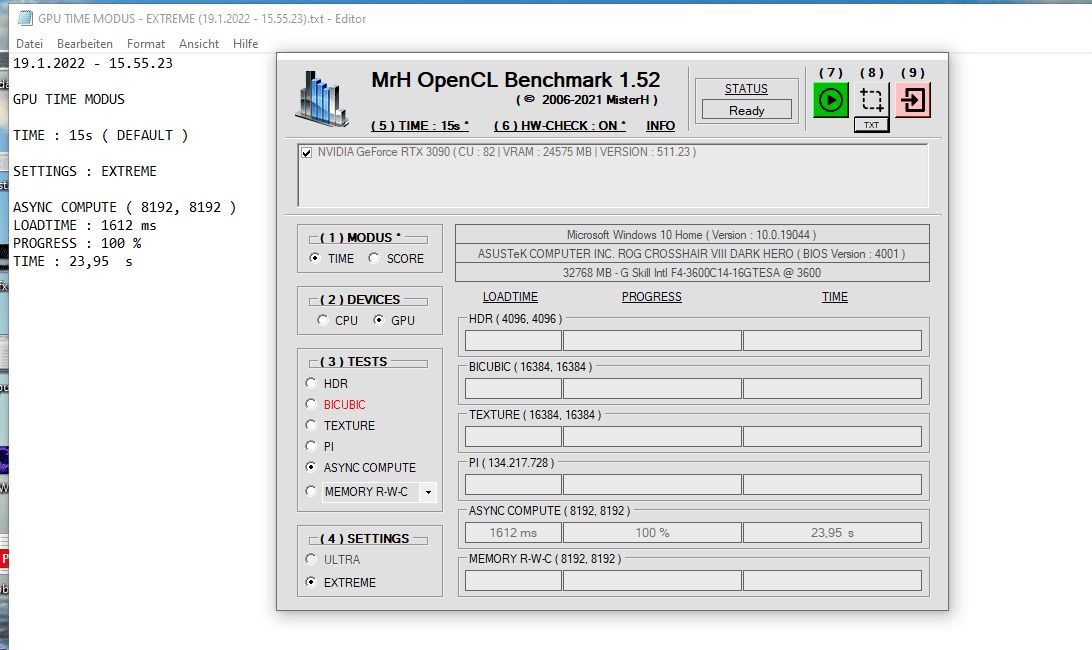Click the Ready status field
Screen dimensions: 1092x650
click(747, 110)
